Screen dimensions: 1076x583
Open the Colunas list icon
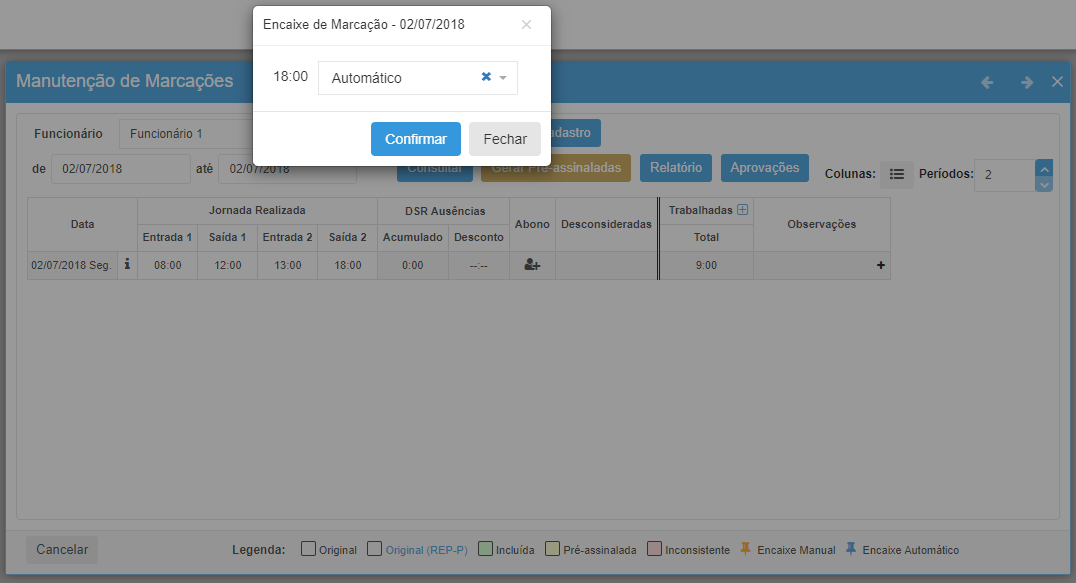point(897,174)
